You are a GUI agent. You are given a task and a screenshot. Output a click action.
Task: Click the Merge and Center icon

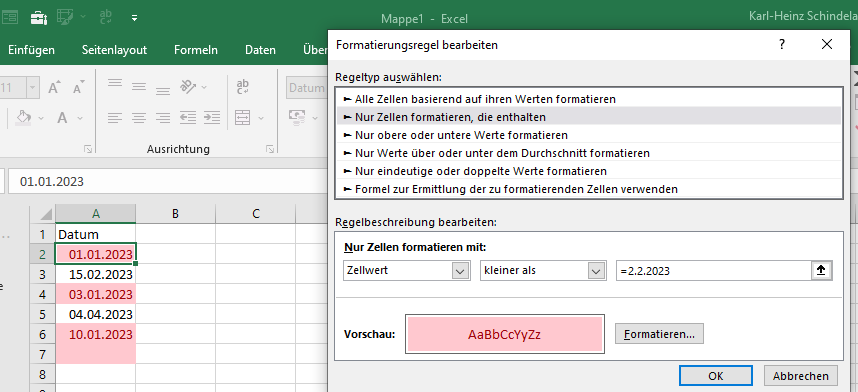tap(242, 117)
